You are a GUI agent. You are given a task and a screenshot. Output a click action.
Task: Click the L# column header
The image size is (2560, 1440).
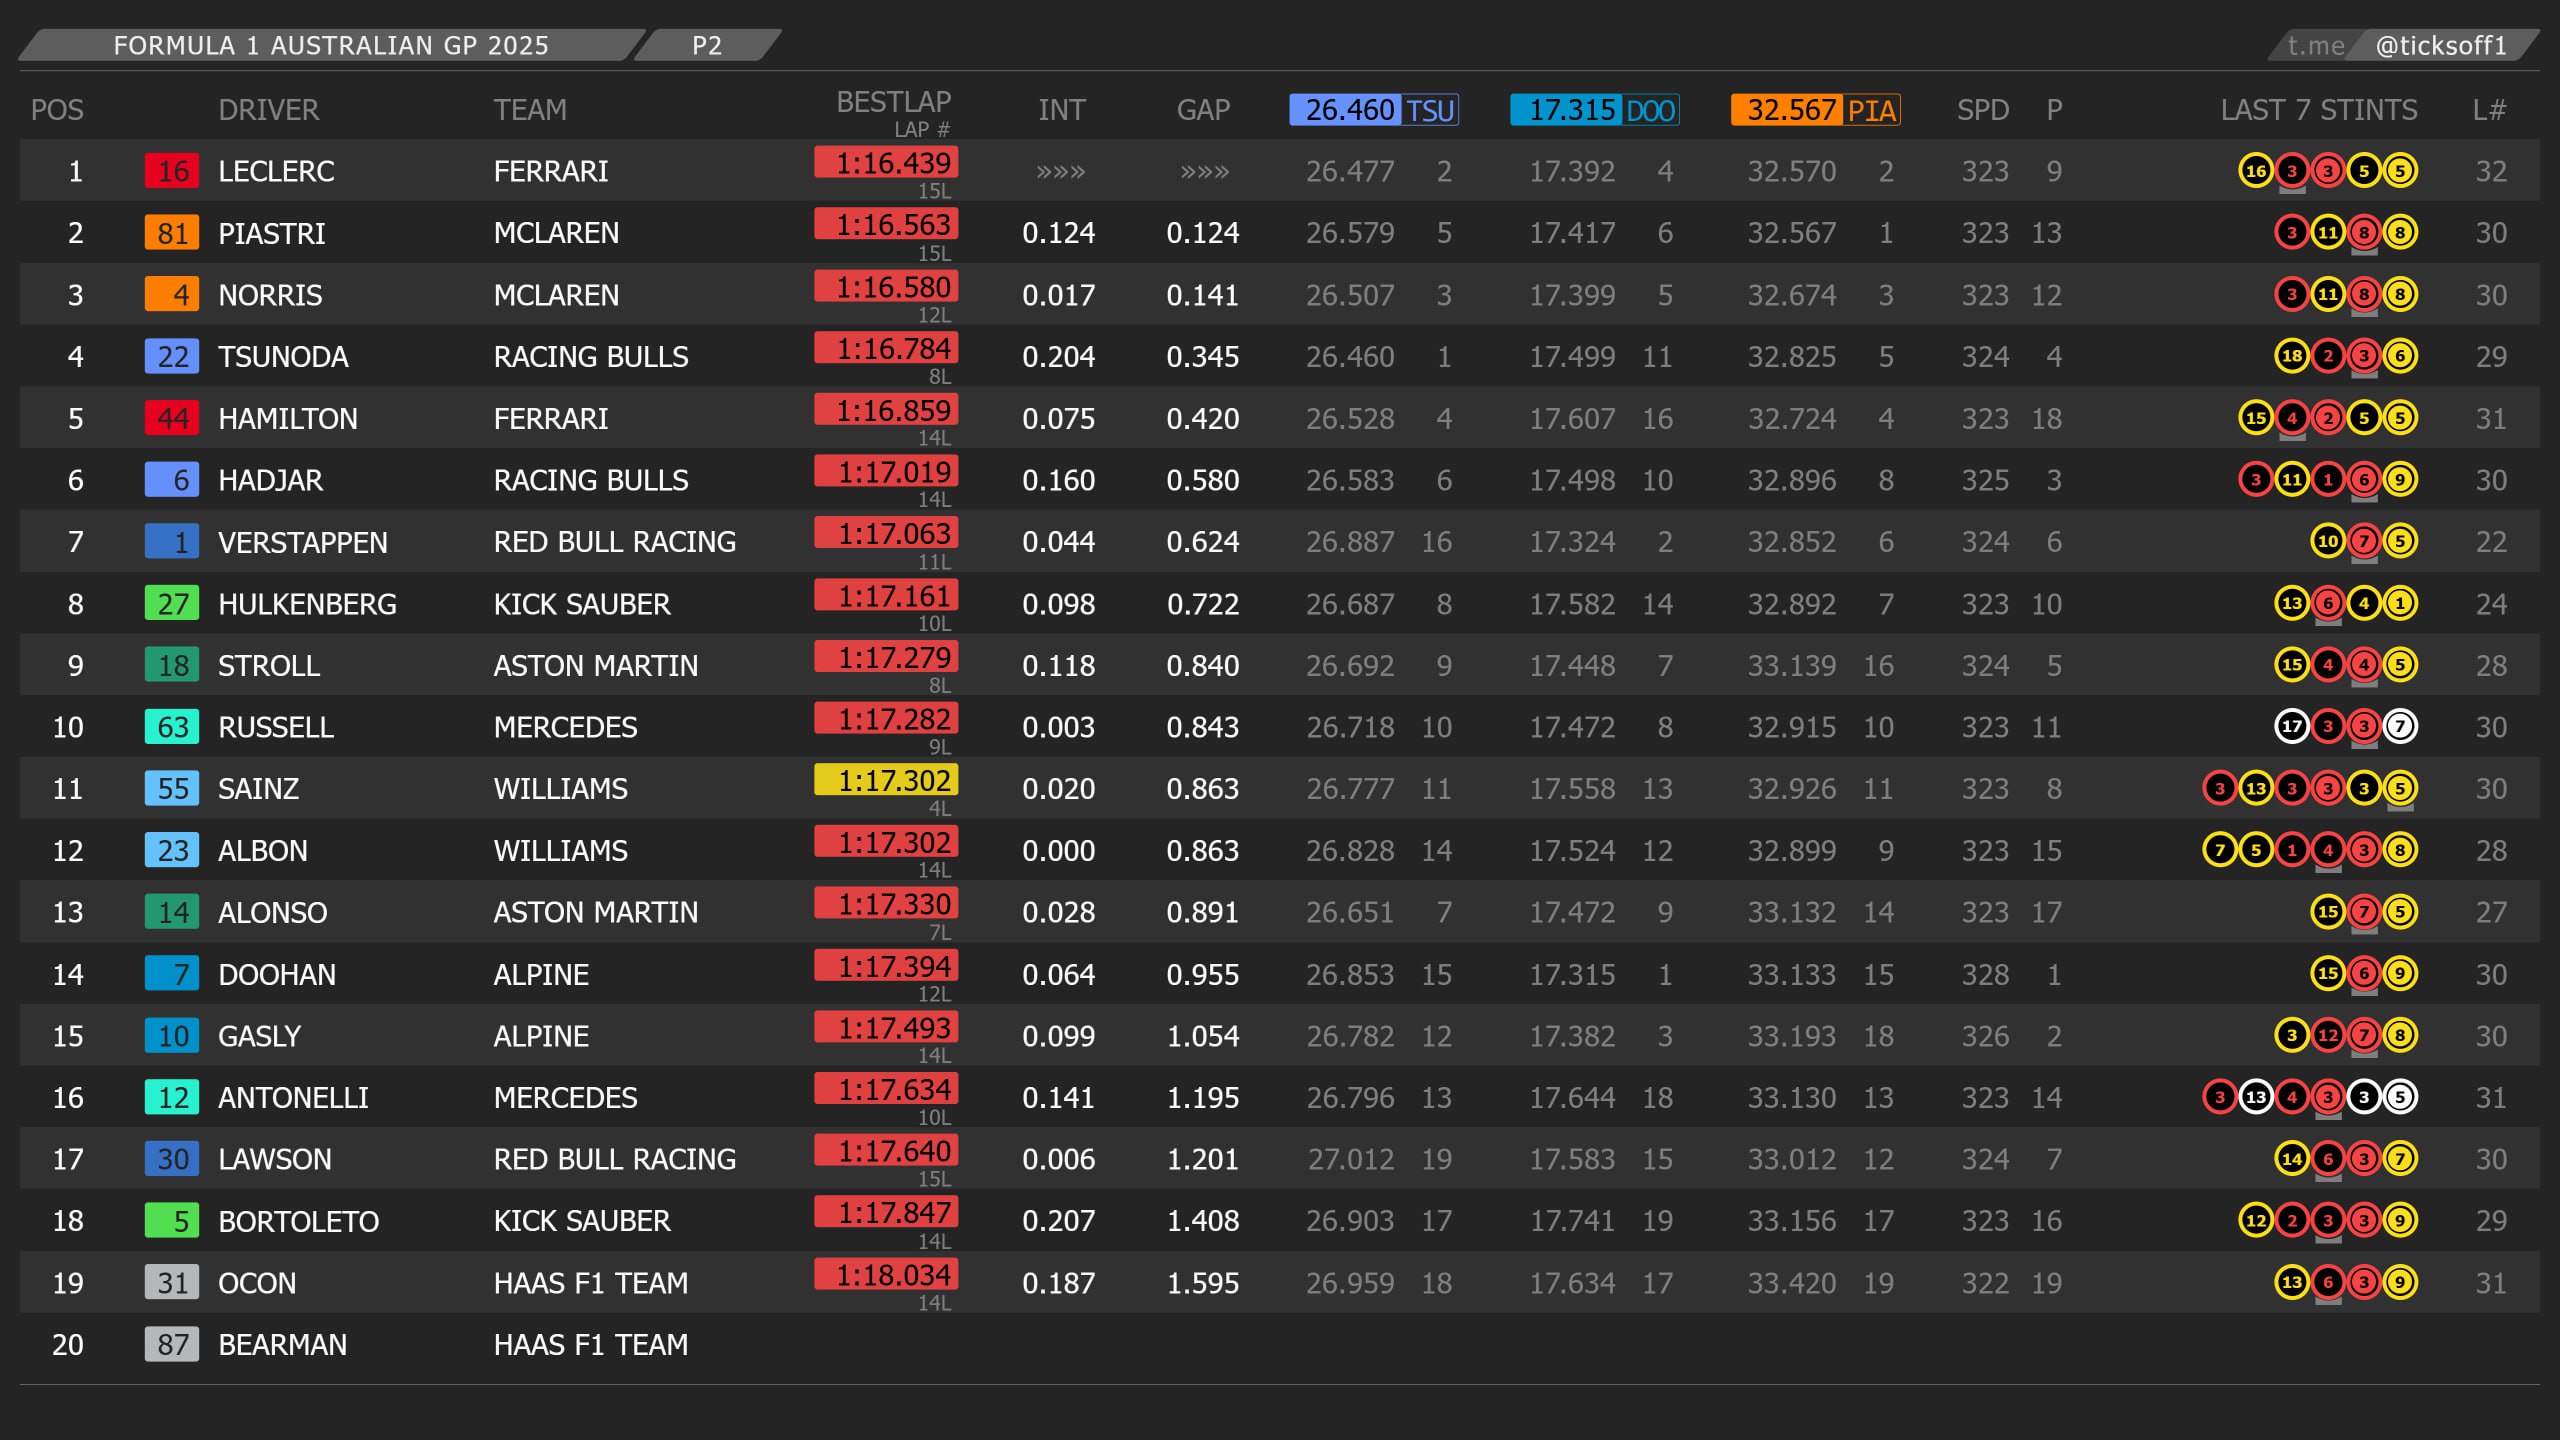pos(2489,110)
